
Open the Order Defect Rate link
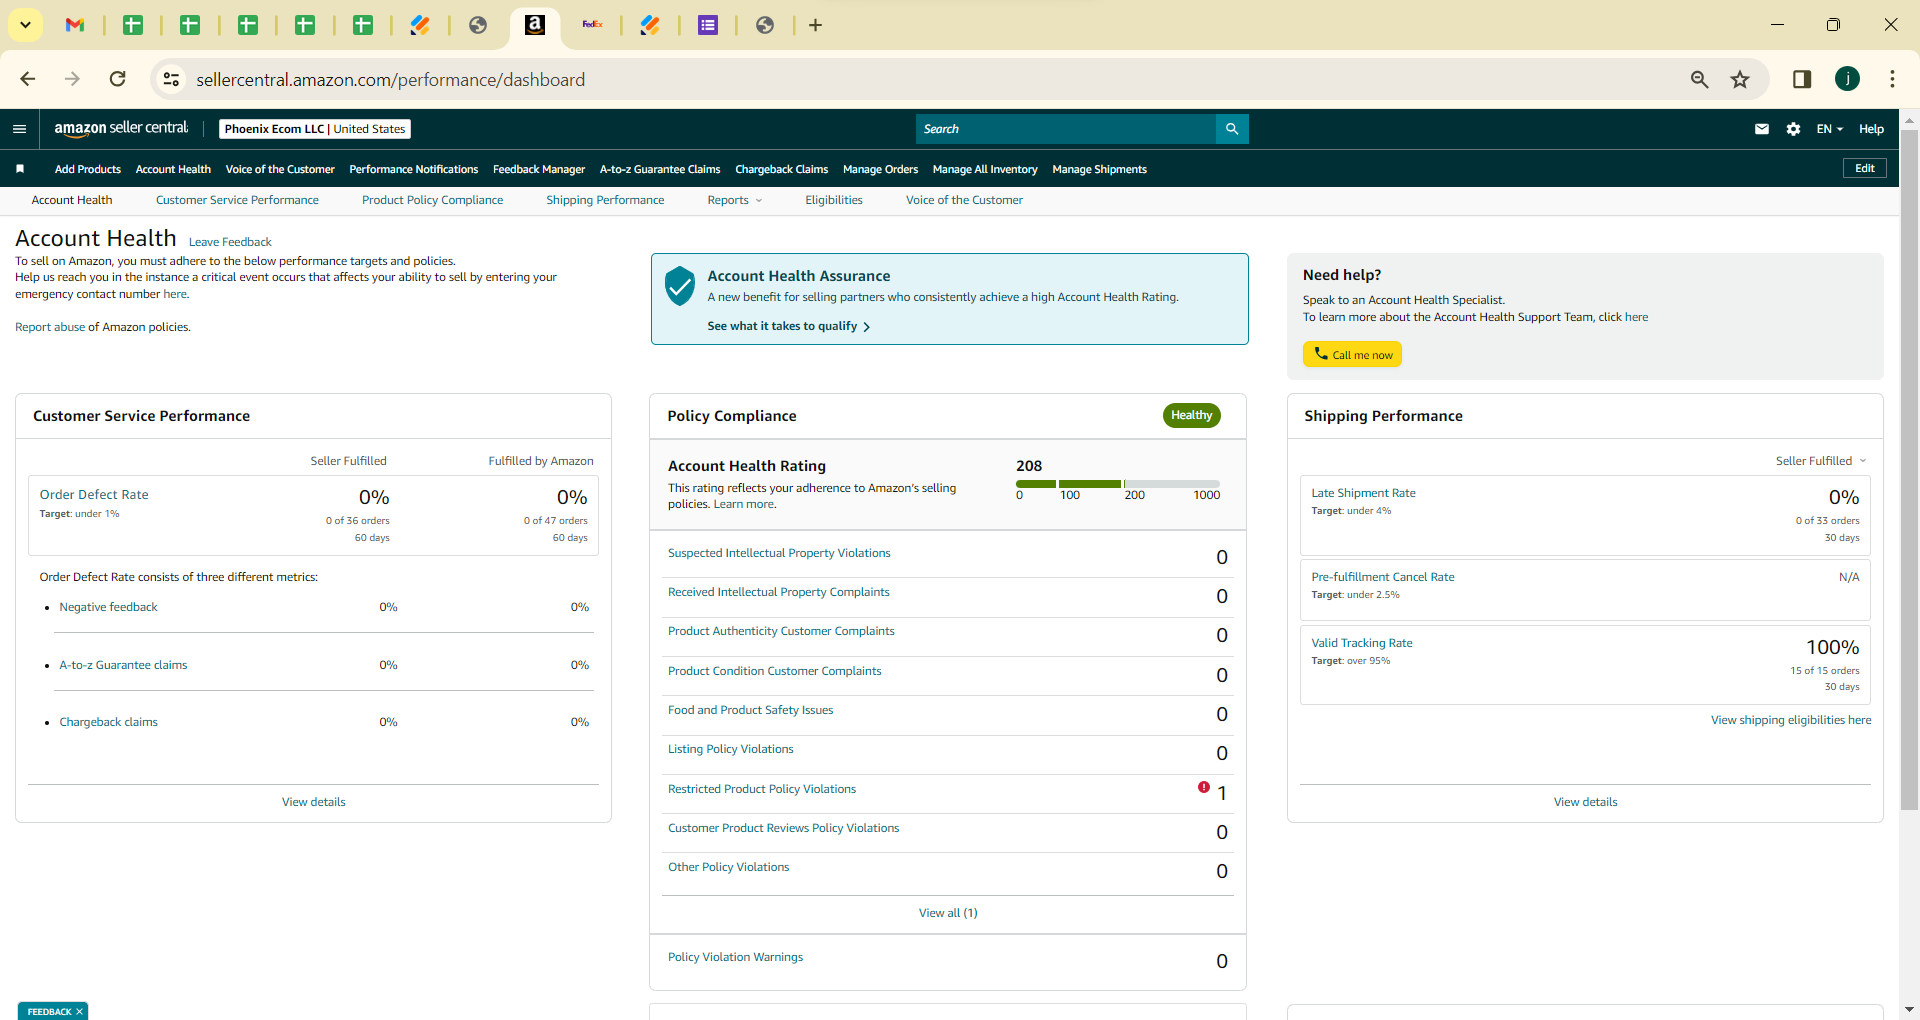point(94,494)
